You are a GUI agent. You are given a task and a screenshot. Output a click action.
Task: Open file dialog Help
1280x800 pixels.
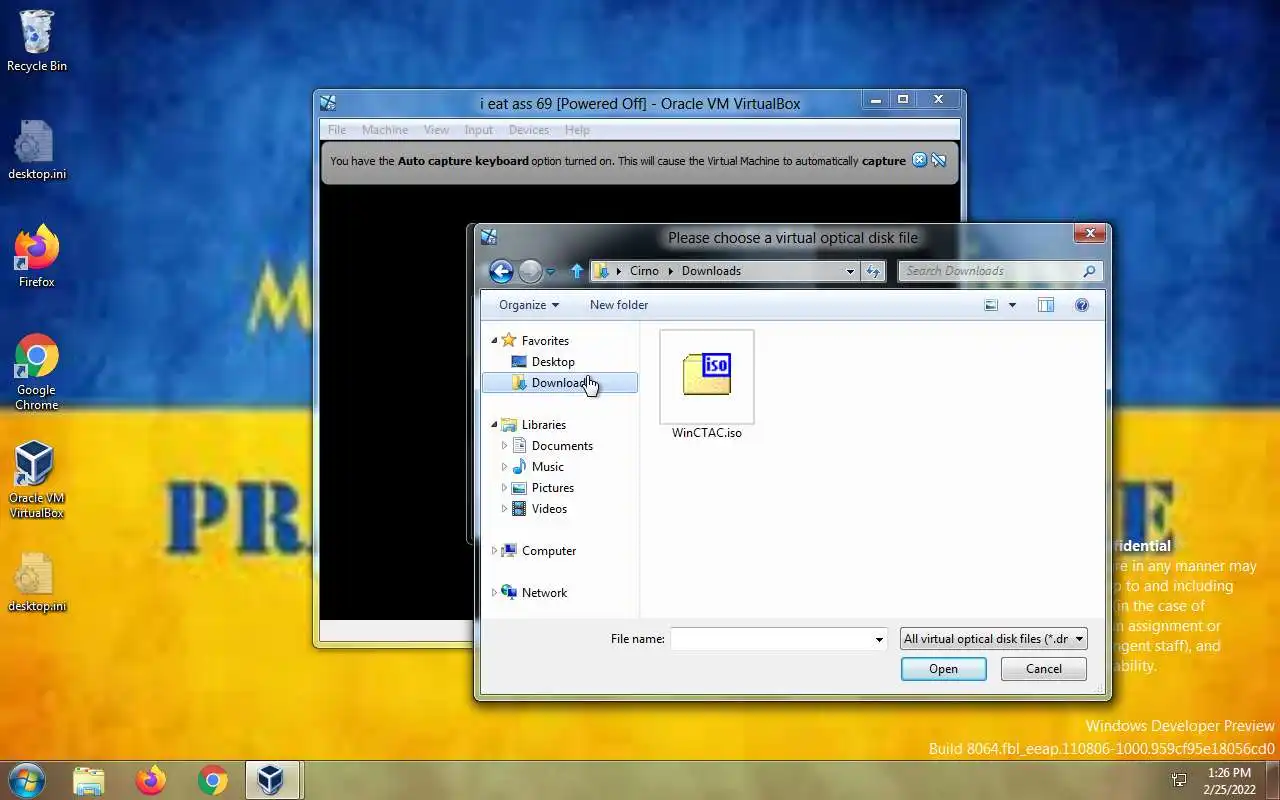1081,305
